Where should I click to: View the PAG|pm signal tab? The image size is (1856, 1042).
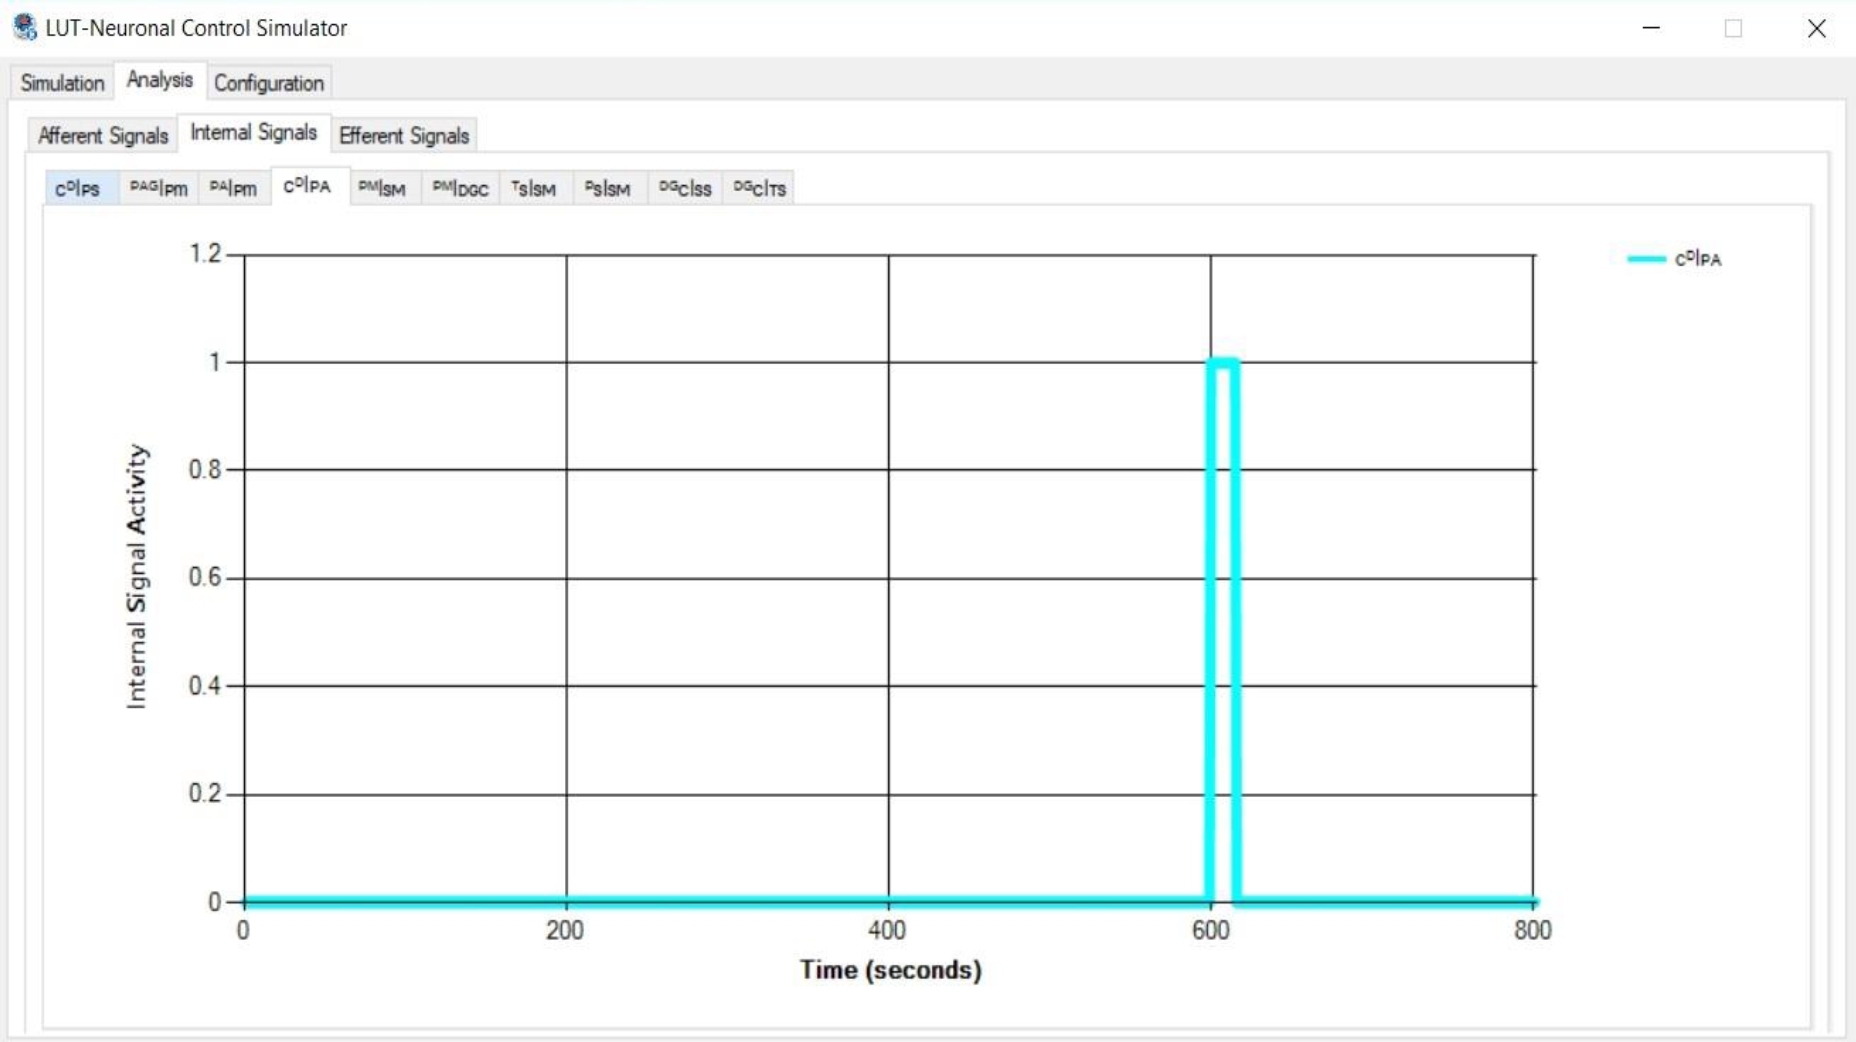(158, 188)
